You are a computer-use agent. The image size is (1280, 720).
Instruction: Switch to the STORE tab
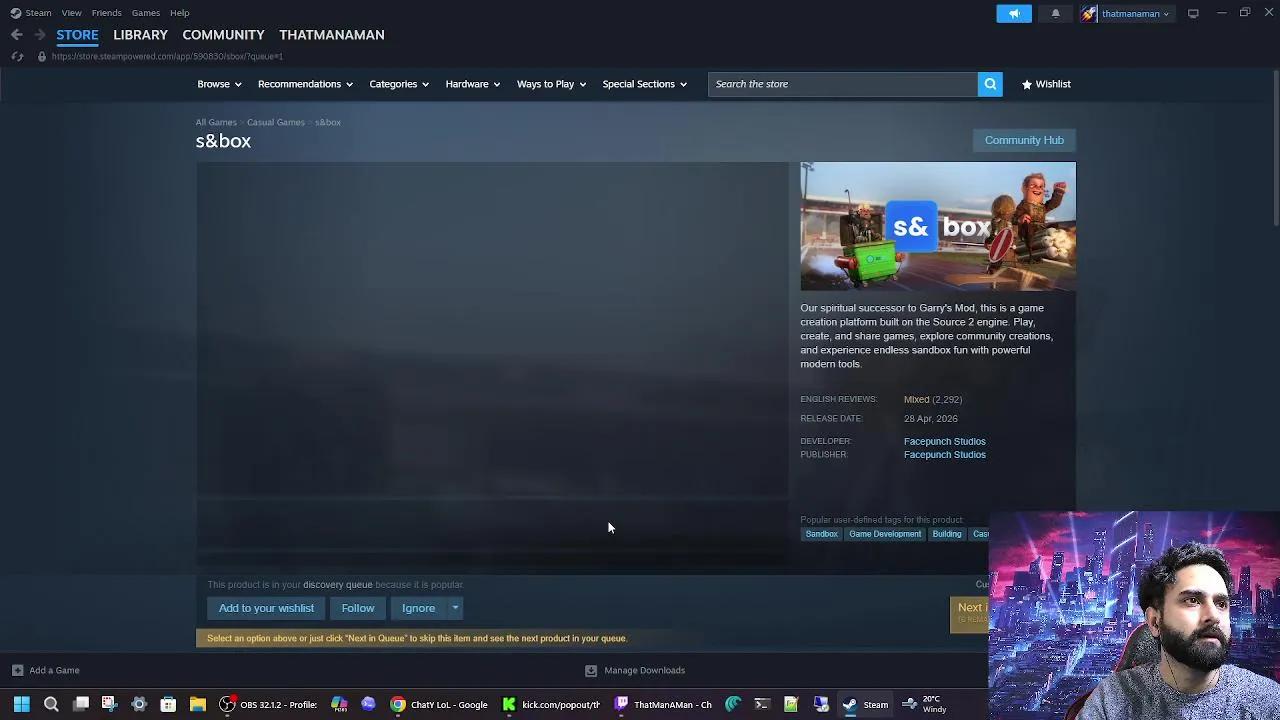click(77, 35)
